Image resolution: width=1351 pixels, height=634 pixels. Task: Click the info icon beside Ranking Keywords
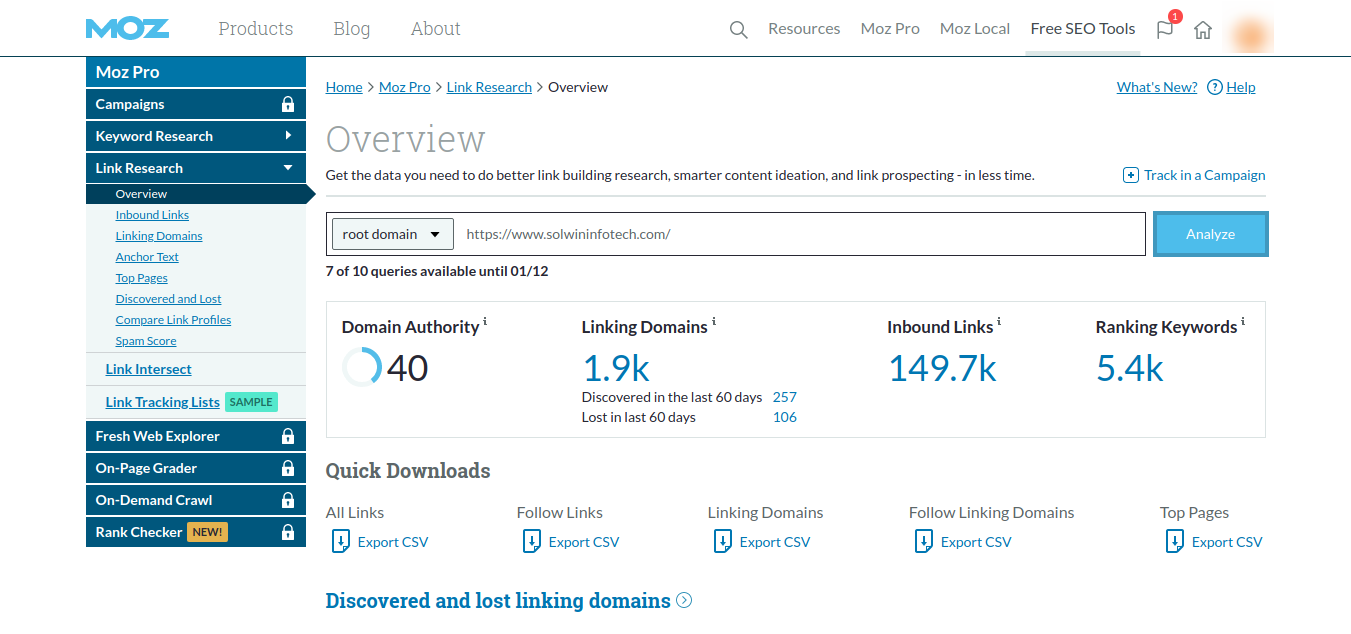1241,320
